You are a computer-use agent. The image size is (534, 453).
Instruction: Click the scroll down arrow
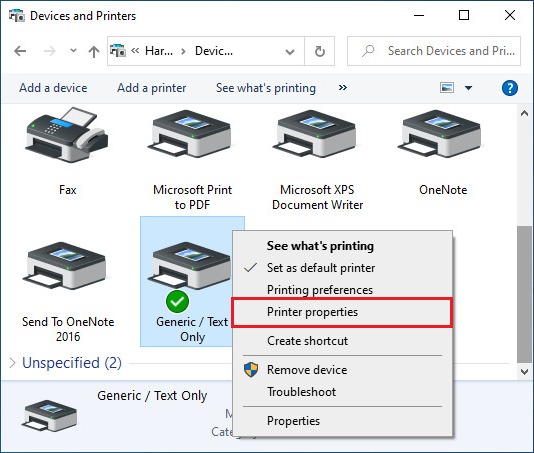tap(524, 372)
